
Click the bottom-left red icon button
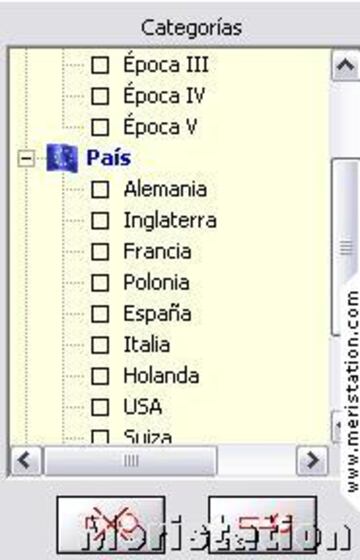(x=111, y=525)
